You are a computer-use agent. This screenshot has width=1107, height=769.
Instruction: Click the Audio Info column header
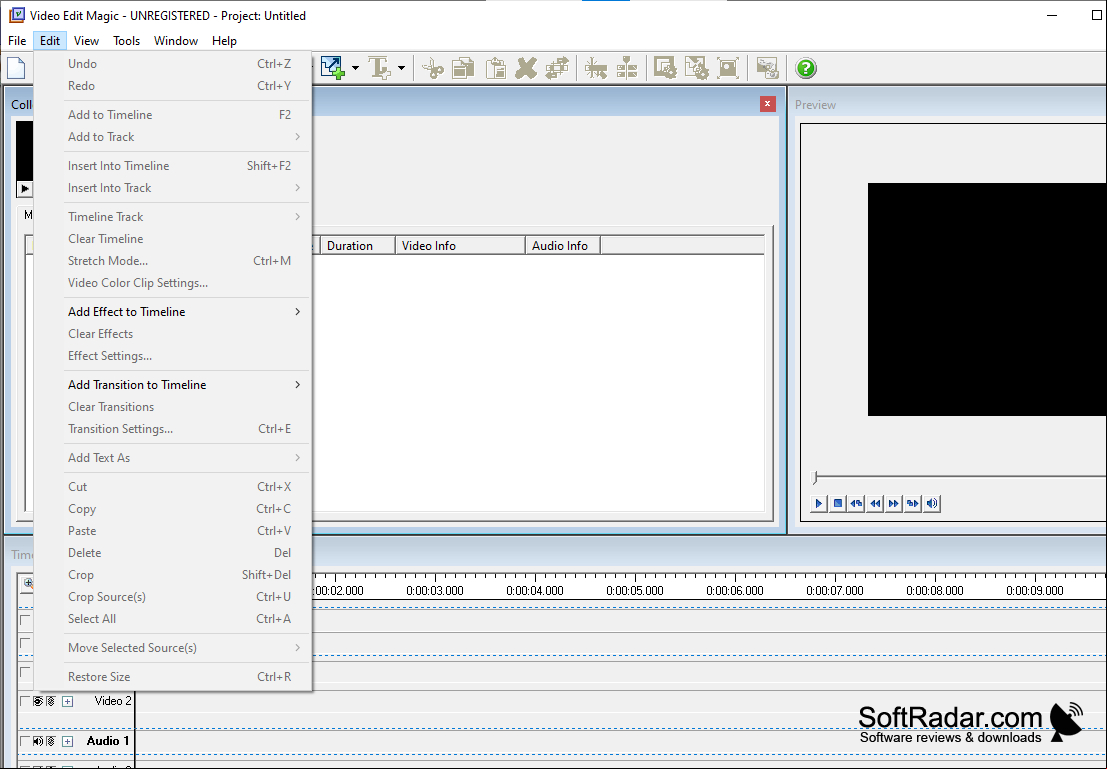click(x=563, y=246)
